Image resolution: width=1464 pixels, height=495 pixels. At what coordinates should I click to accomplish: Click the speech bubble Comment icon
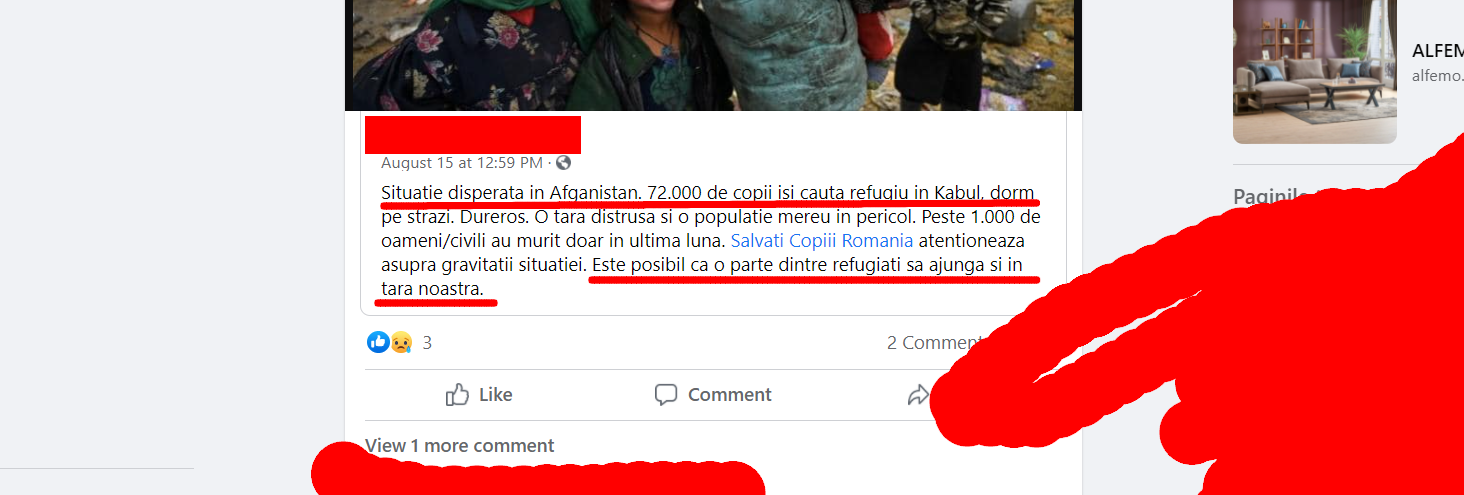point(666,395)
